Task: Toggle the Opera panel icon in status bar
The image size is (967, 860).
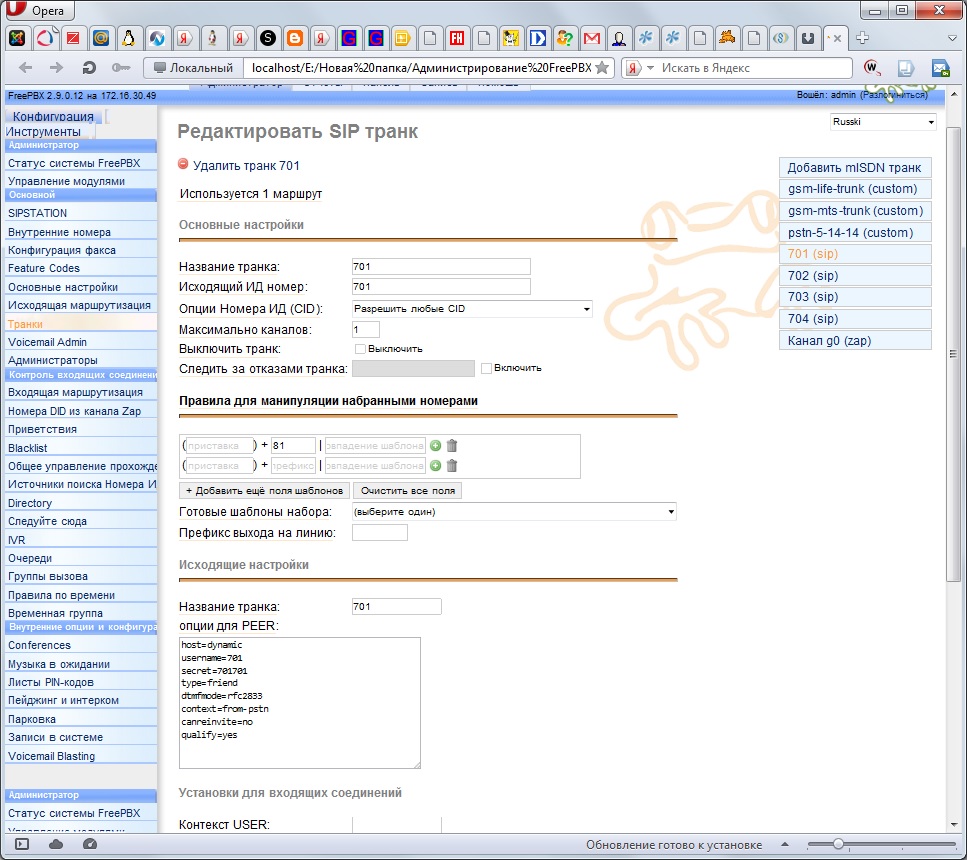Action: point(22,845)
